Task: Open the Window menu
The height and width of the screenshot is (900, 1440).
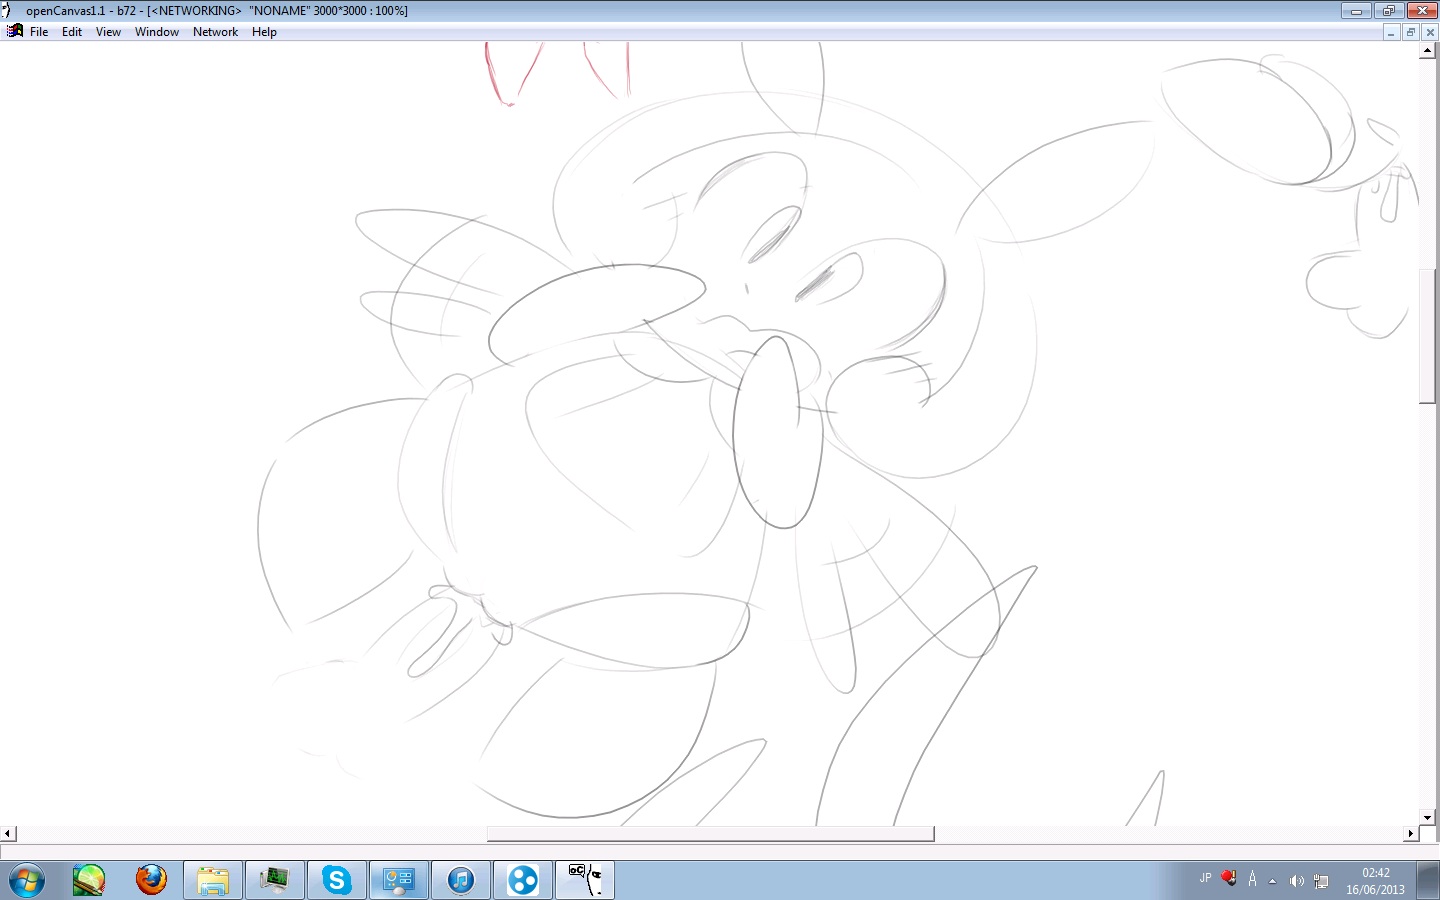Action: 157,32
